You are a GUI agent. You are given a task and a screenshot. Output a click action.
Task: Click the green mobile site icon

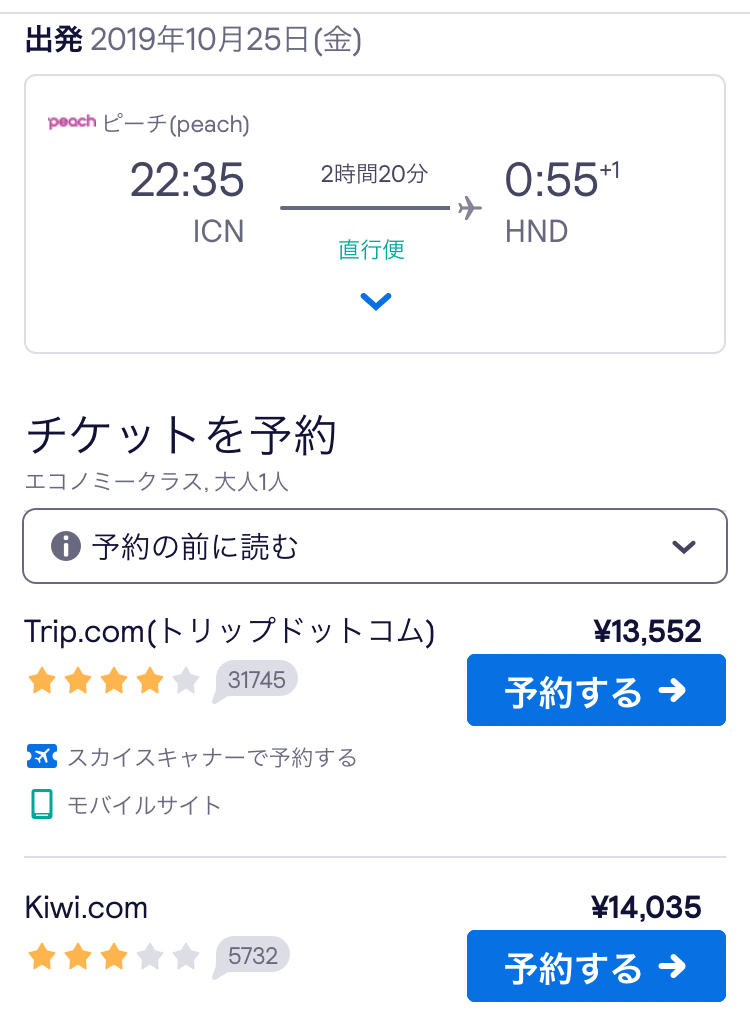click(x=42, y=804)
